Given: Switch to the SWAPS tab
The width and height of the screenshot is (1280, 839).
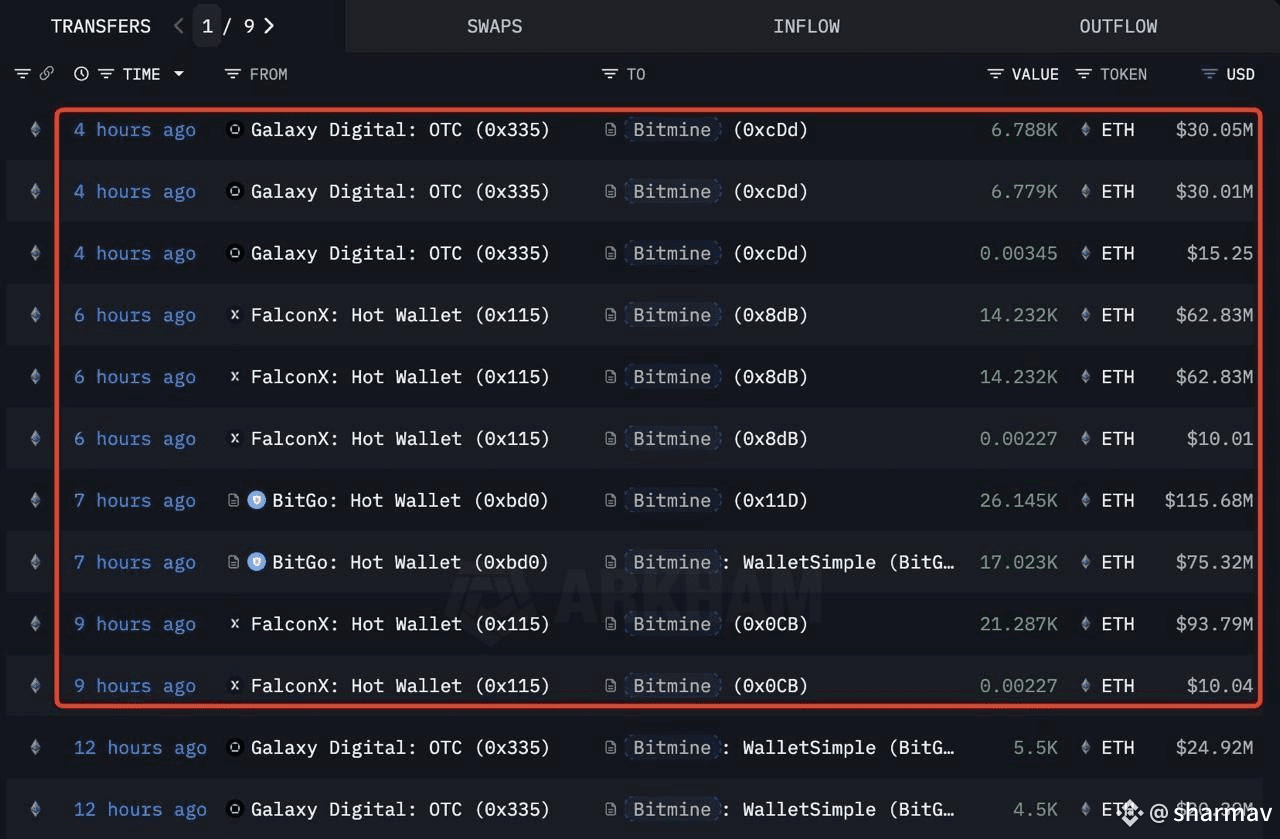Looking at the screenshot, I should point(494,26).
